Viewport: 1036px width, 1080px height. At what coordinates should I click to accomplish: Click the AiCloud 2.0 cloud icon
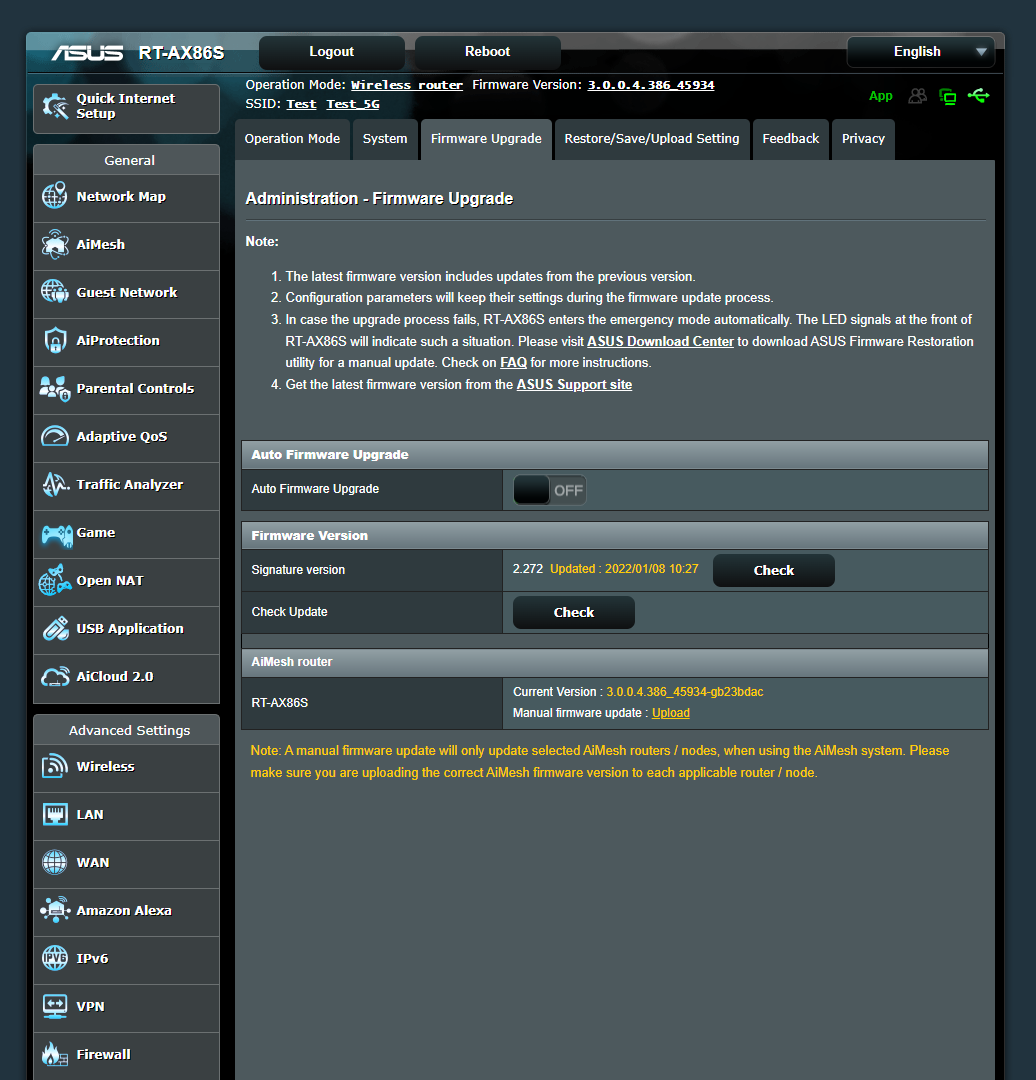54,676
